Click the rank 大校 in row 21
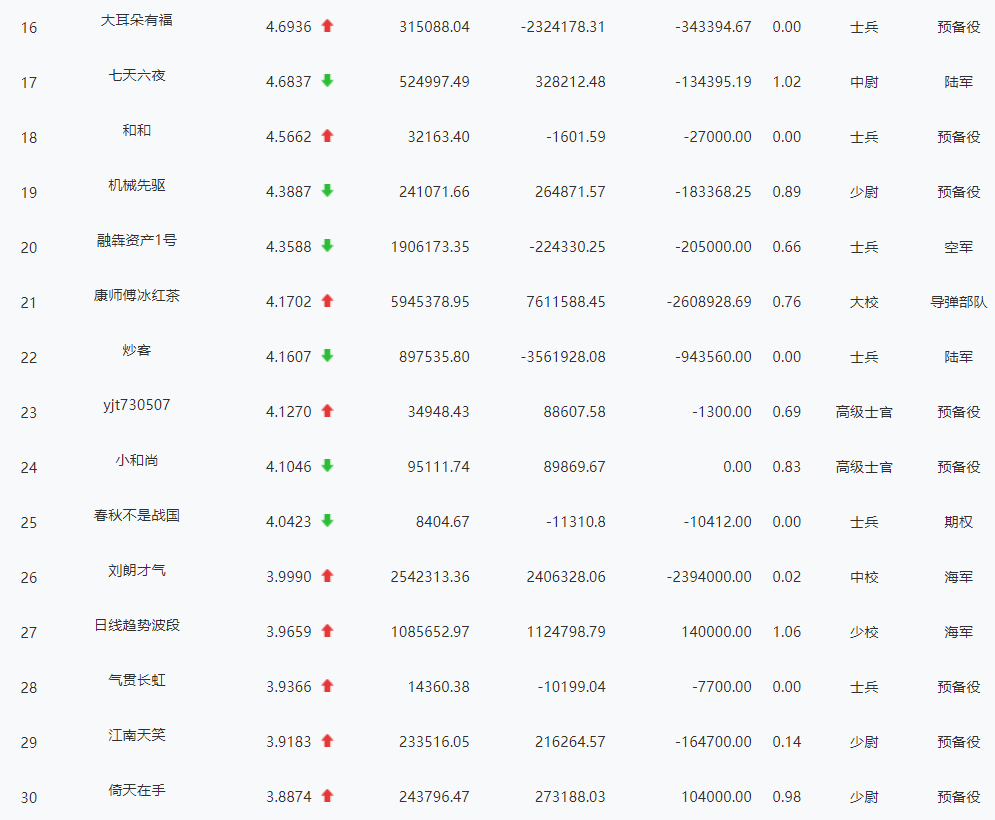The image size is (995, 820). point(864,302)
